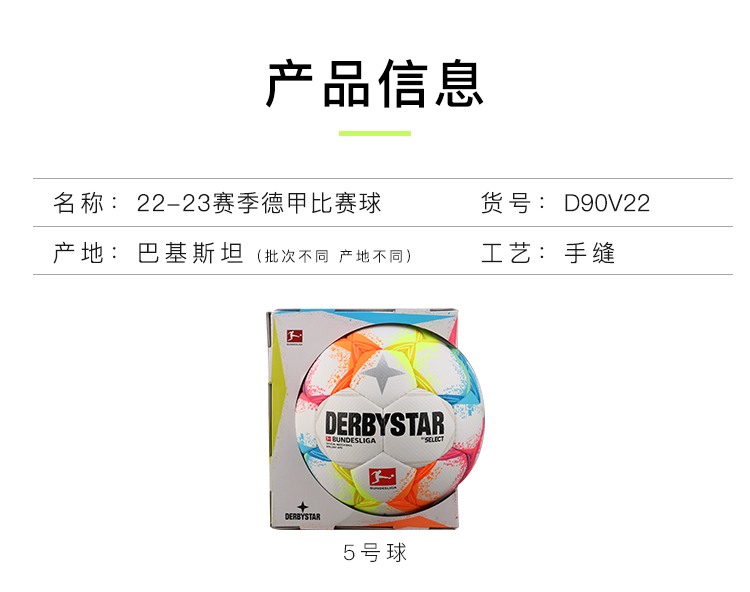This screenshot has height=592, width=750.
Task: Click the BUNDESLIGA text on ball panel
Action: pyautogui.click(x=351, y=440)
